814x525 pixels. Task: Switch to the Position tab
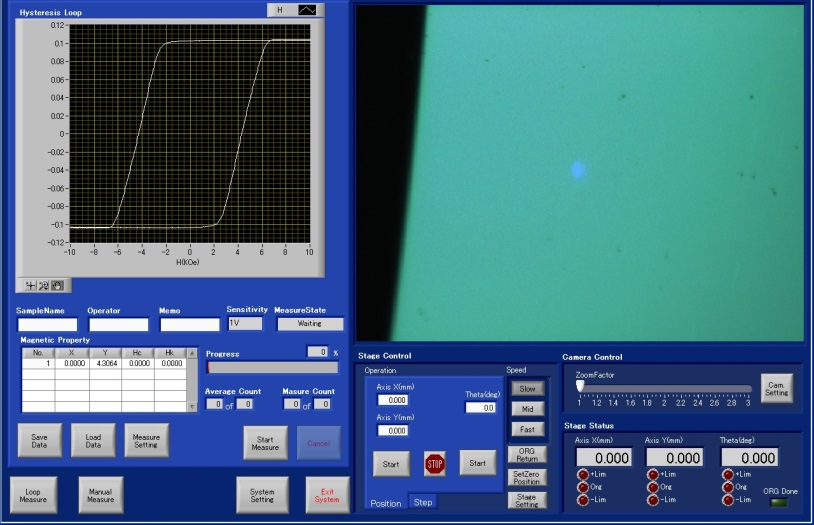[385, 502]
